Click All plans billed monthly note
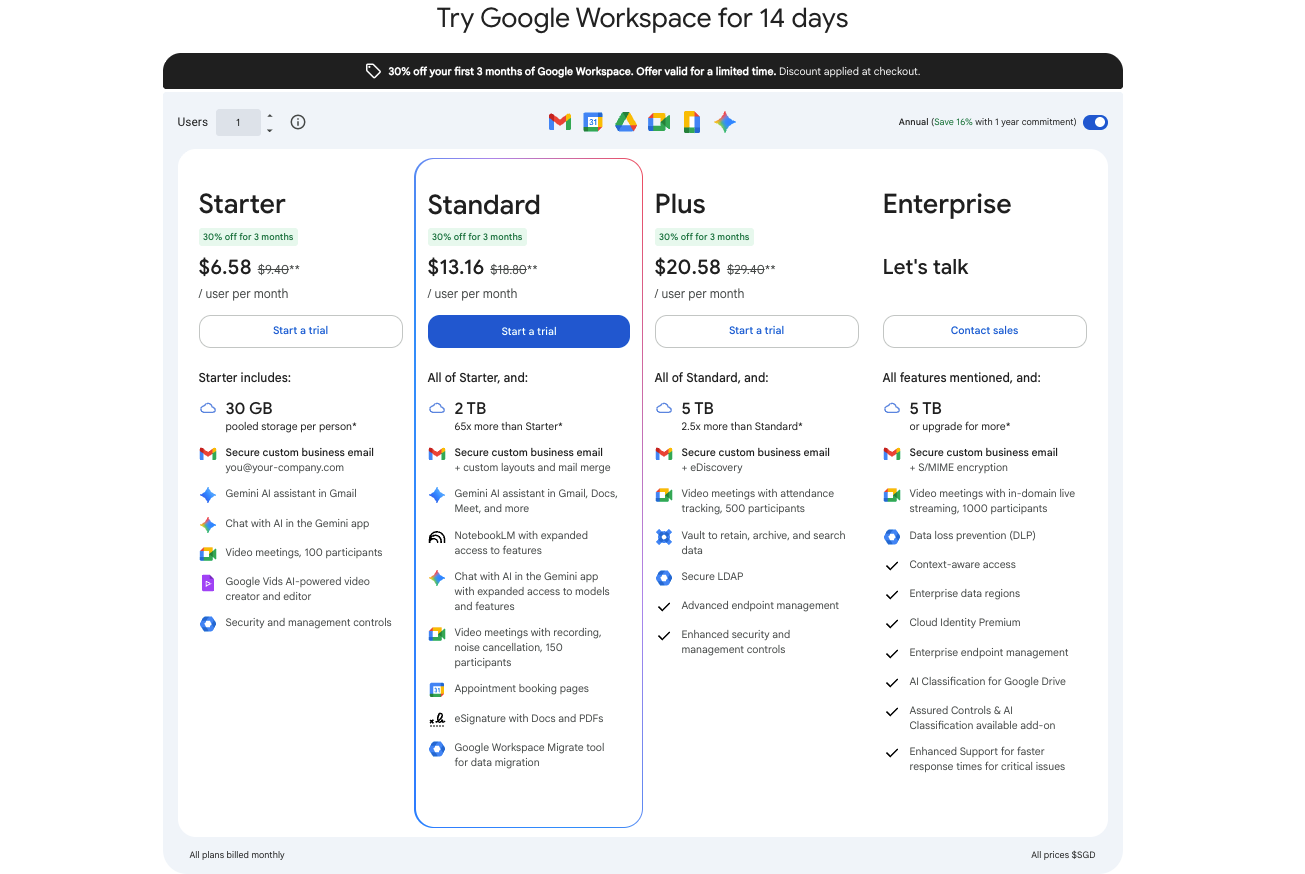Viewport: 1305px width, 874px height. point(237,855)
